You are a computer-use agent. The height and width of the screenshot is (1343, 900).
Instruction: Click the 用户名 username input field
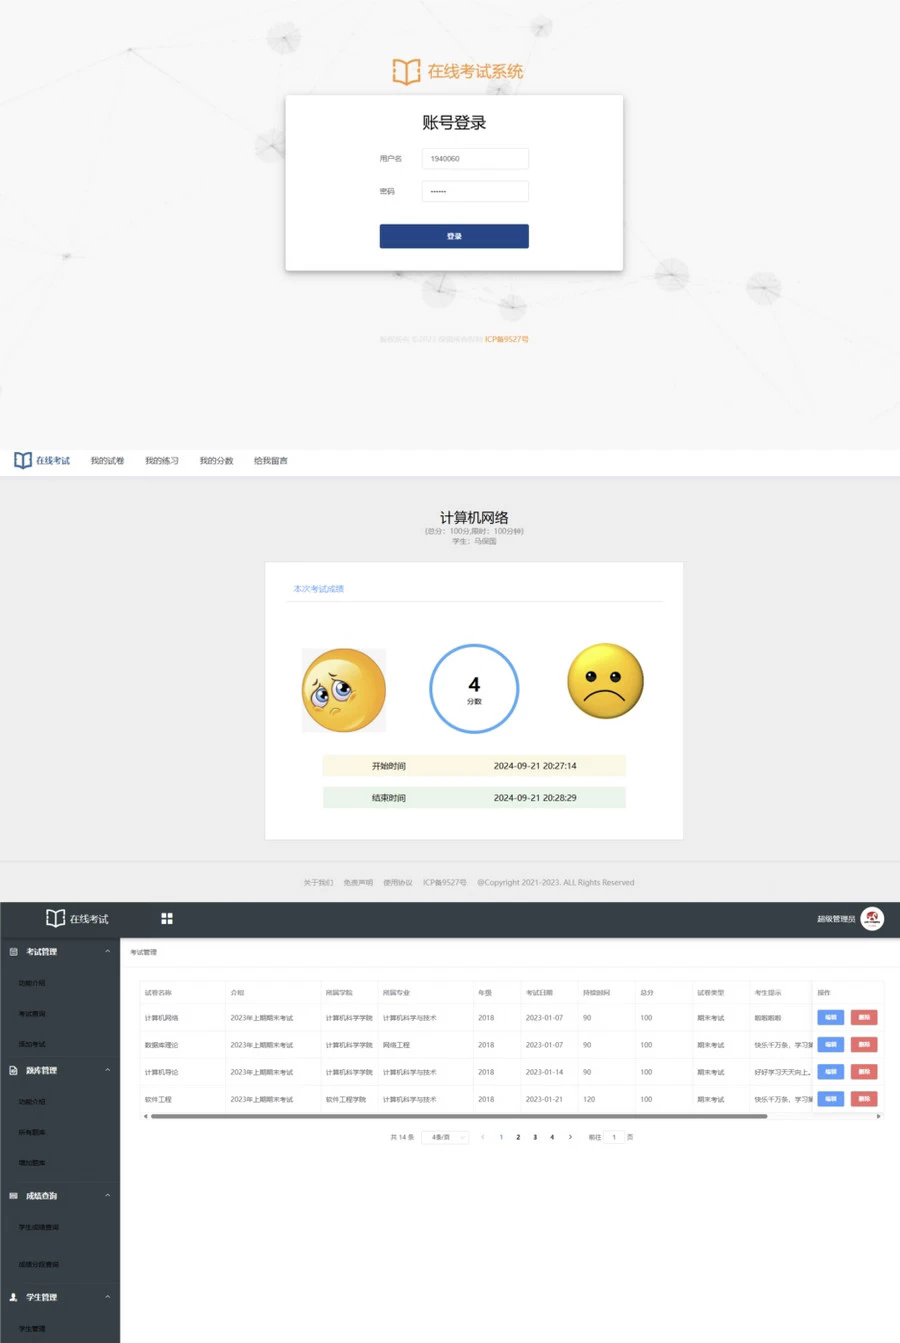click(475, 158)
